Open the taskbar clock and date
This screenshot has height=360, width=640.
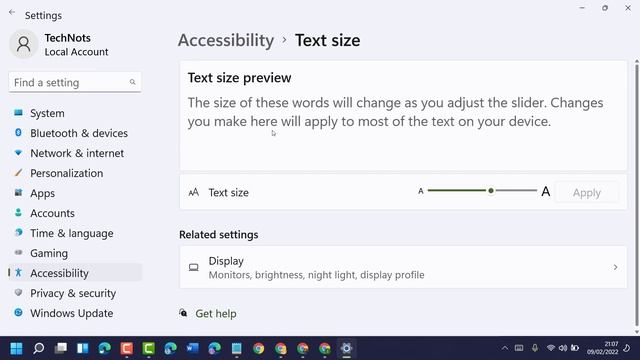tap(602, 348)
